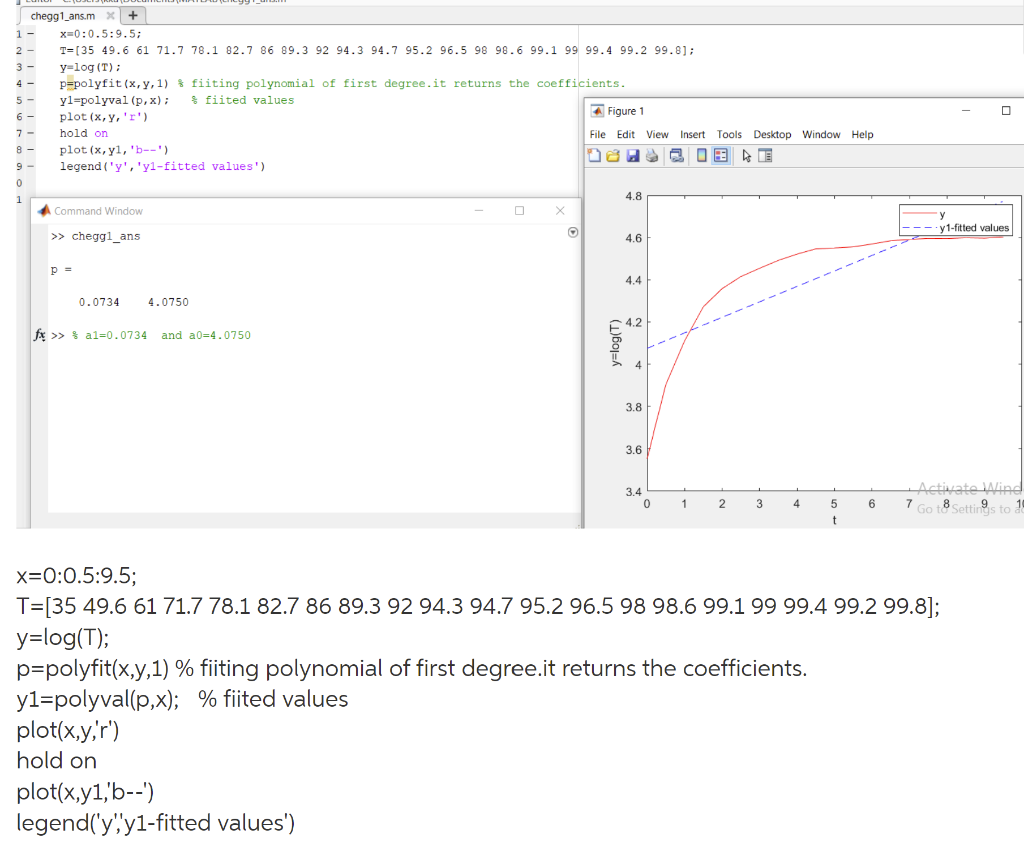Click plot(x,y1,'b--') on editor line 8

point(114,150)
